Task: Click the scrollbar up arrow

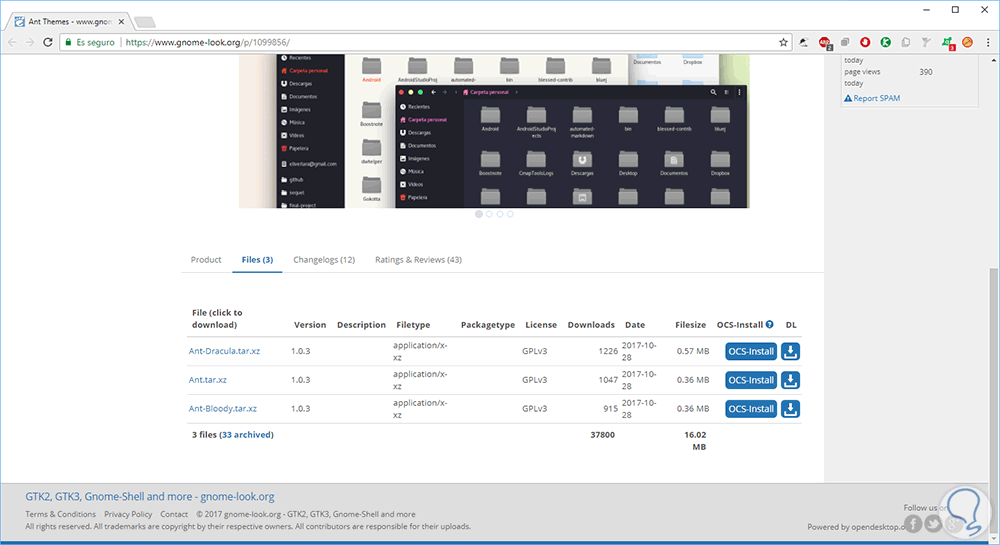Action: pos(994,61)
